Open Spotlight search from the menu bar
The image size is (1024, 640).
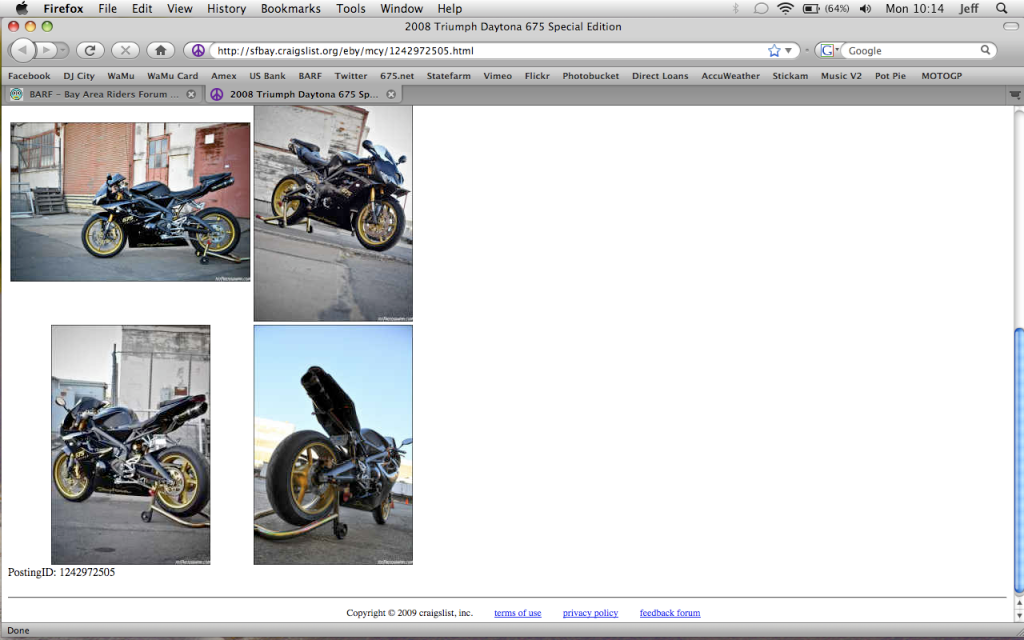(x=1001, y=8)
